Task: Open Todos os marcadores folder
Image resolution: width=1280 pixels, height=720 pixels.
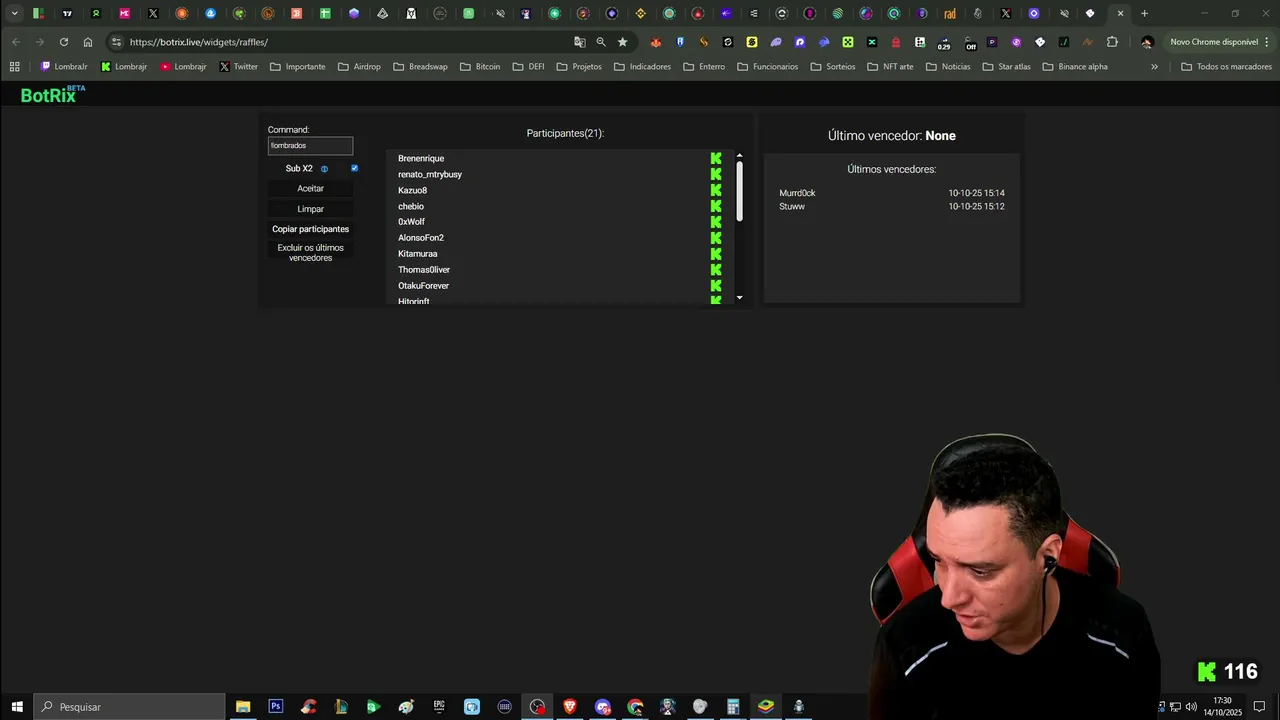Action: tap(1226, 67)
